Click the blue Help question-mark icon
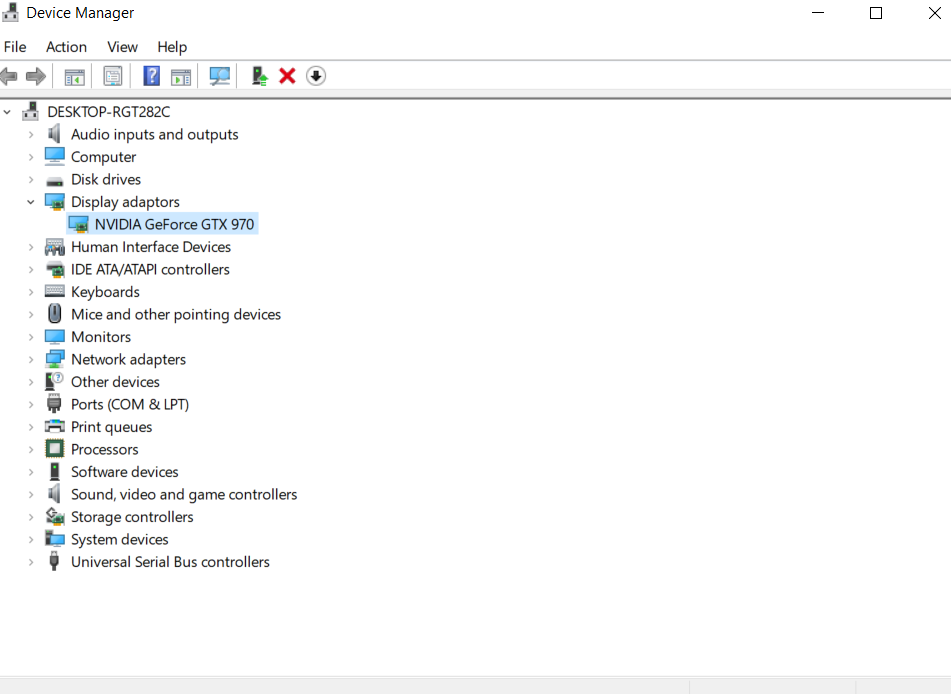Image resolution: width=951 pixels, height=694 pixels. pyautogui.click(x=151, y=76)
